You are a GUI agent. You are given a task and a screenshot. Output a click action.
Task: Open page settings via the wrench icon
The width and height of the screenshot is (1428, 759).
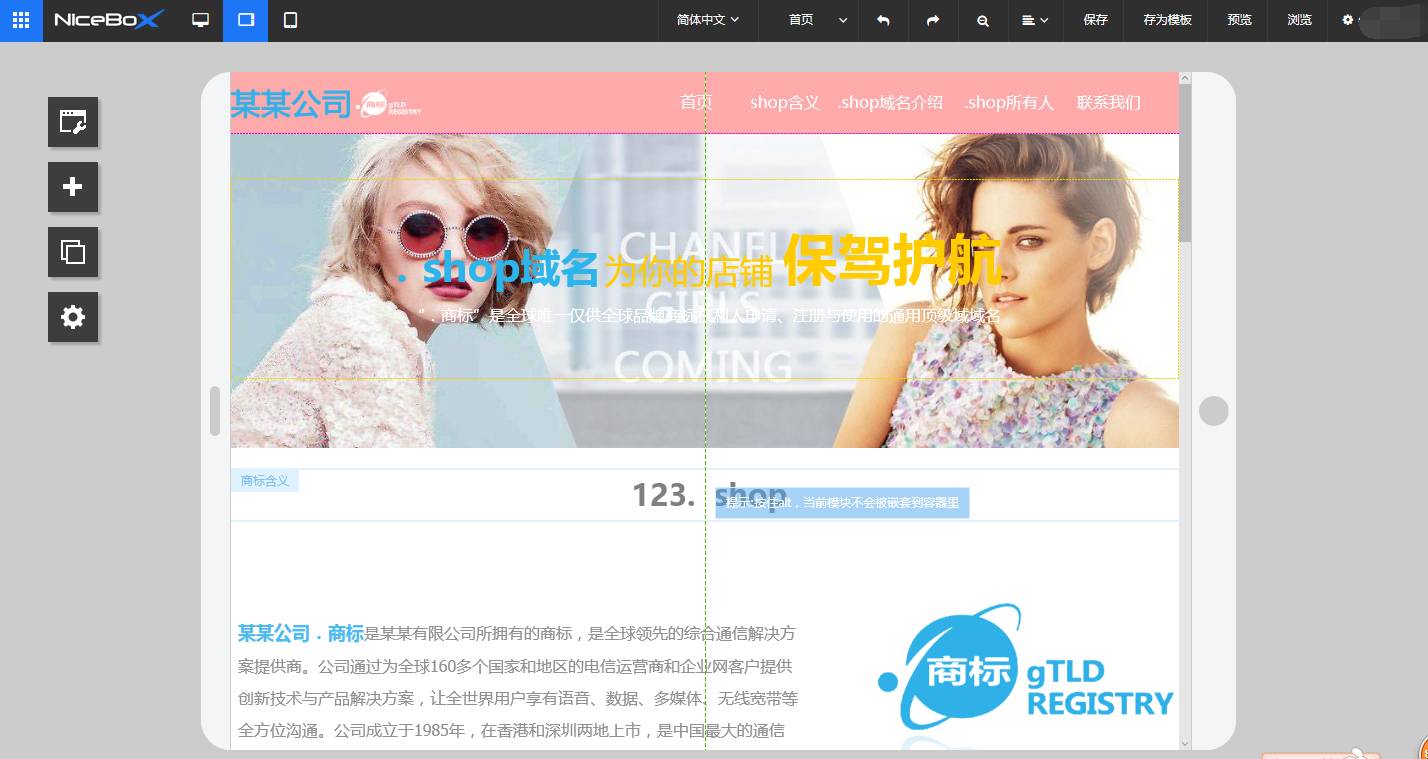(x=73, y=122)
